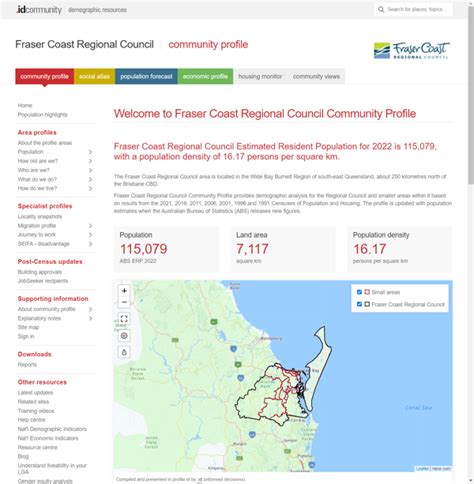
Task: Click the map locate target icon
Action: coord(124,336)
